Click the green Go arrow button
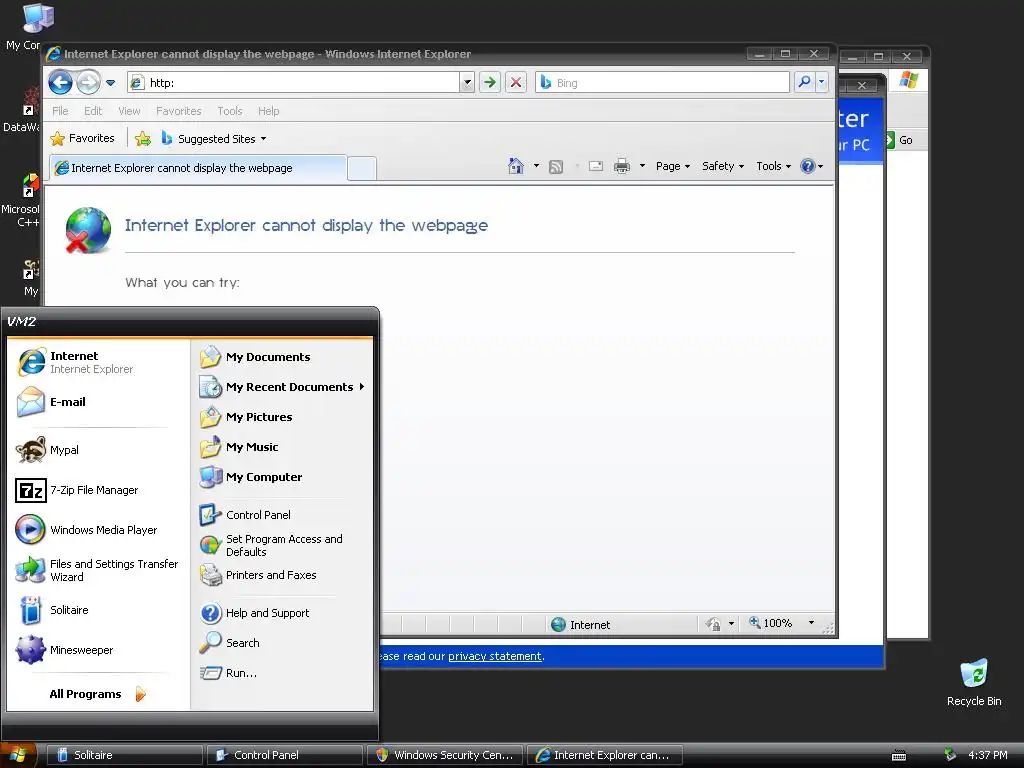The width and height of the screenshot is (1024, 768). point(490,82)
